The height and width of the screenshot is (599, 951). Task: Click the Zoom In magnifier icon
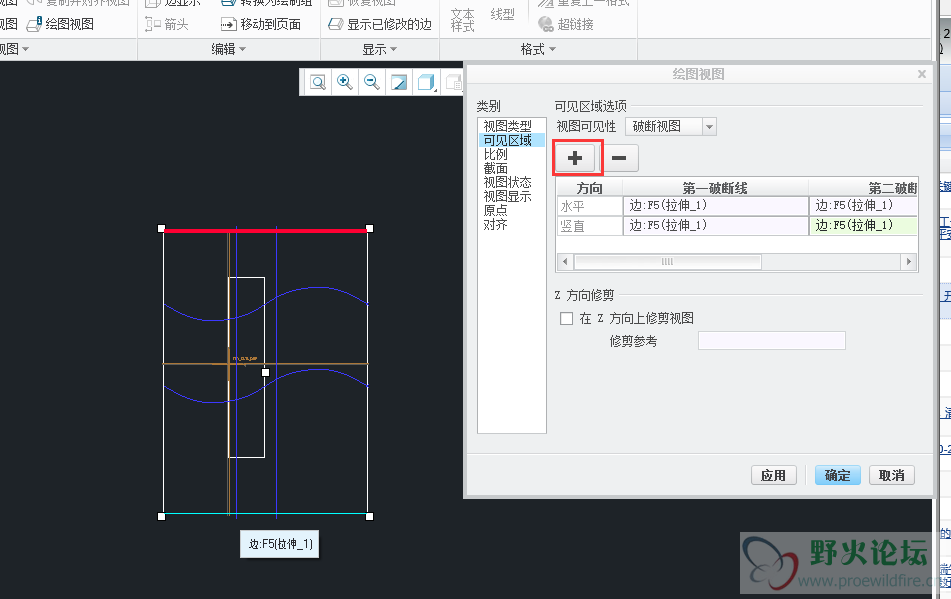click(344, 82)
